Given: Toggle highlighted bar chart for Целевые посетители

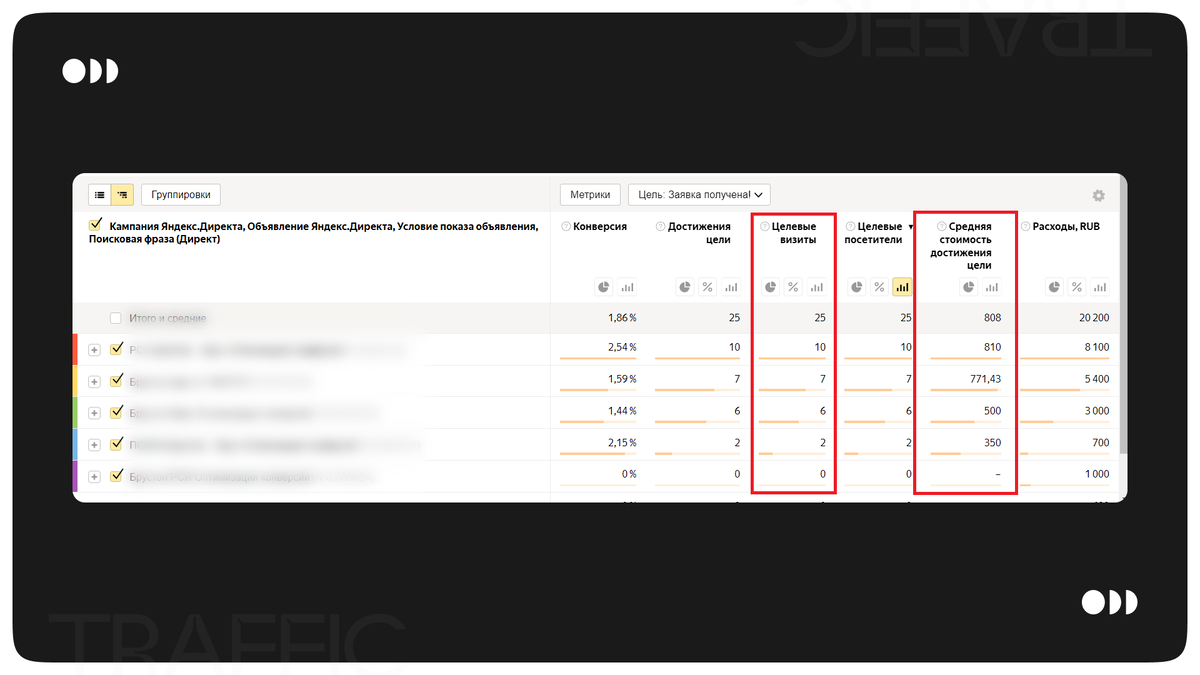Looking at the screenshot, I should 903,287.
